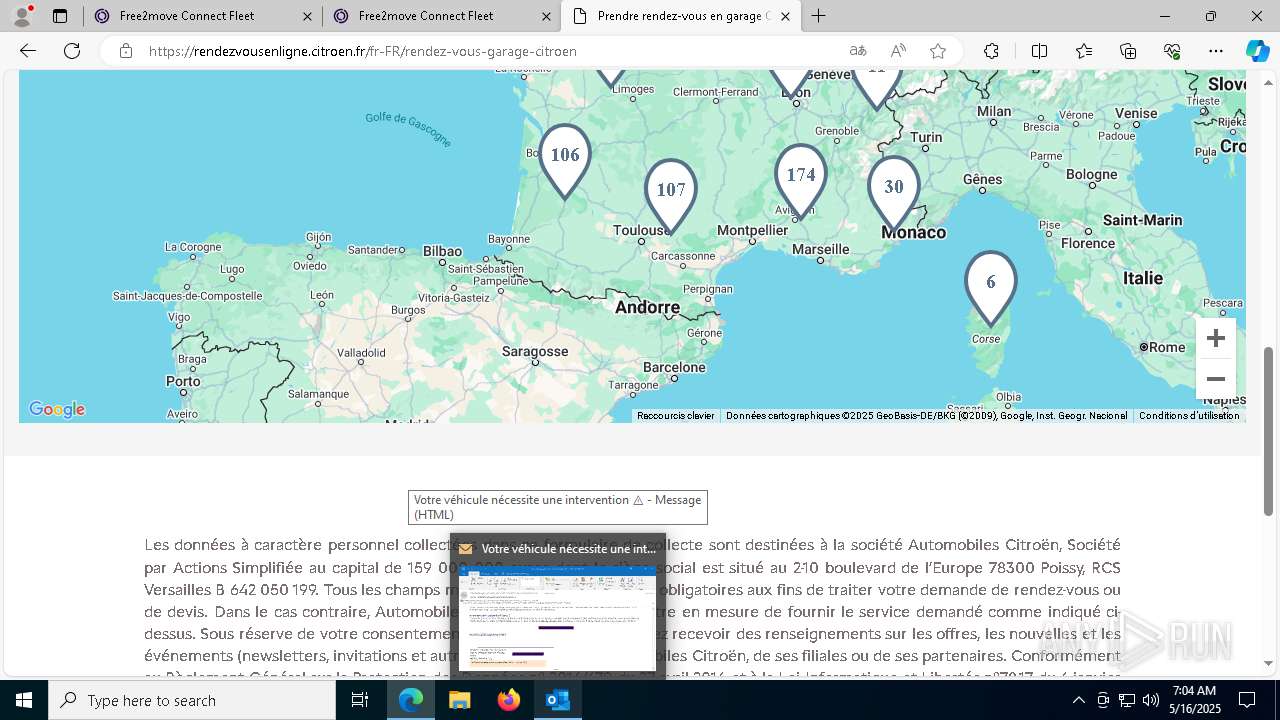This screenshot has width=1280, height=720.
Task: Click the translate page icon
Action: [858, 51]
